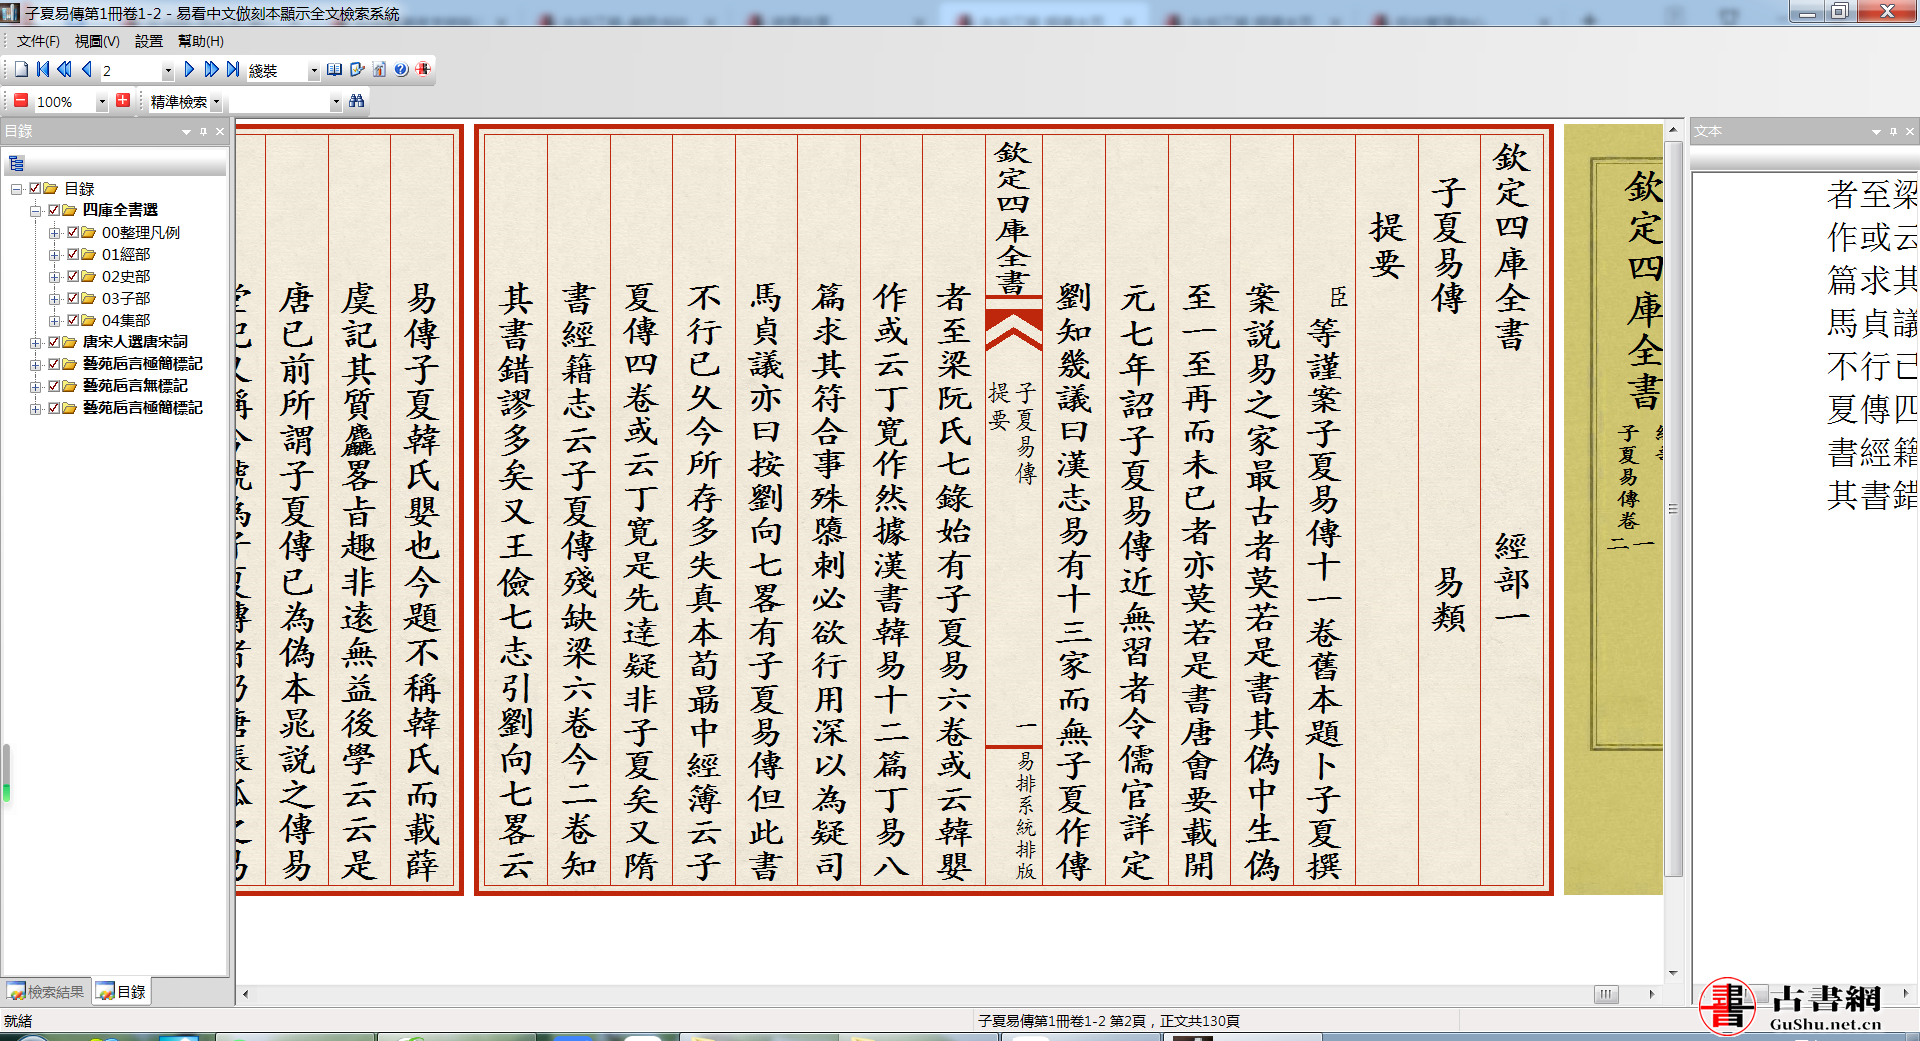
Task: Collapse the 四庫全書選 node
Action: [x=35, y=210]
